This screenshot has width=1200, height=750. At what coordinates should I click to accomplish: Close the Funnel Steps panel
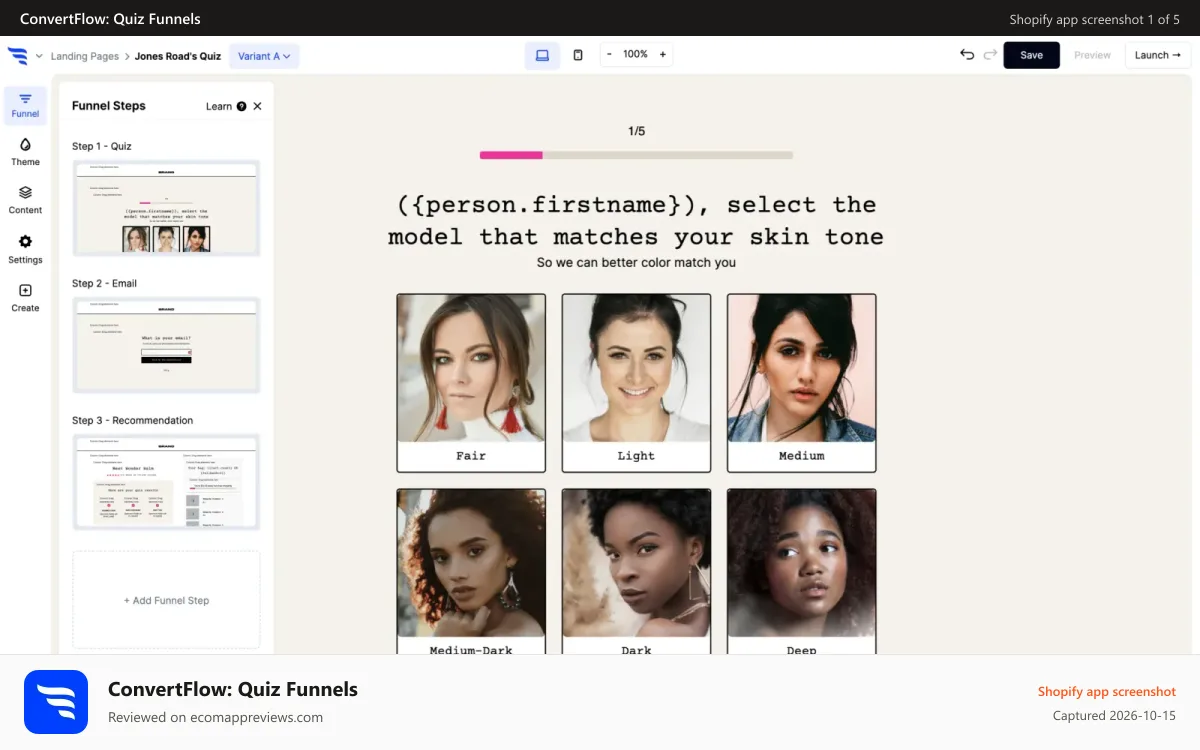(x=257, y=106)
